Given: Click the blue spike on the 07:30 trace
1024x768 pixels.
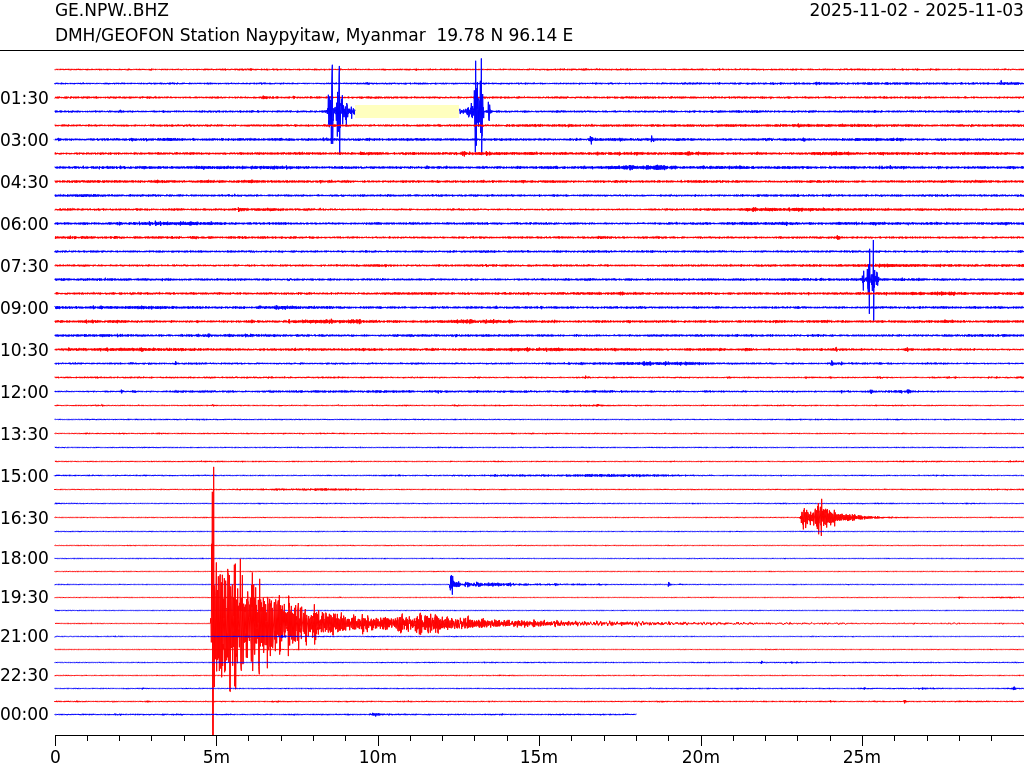Looking at the screenshot, I should pos(870,279).
